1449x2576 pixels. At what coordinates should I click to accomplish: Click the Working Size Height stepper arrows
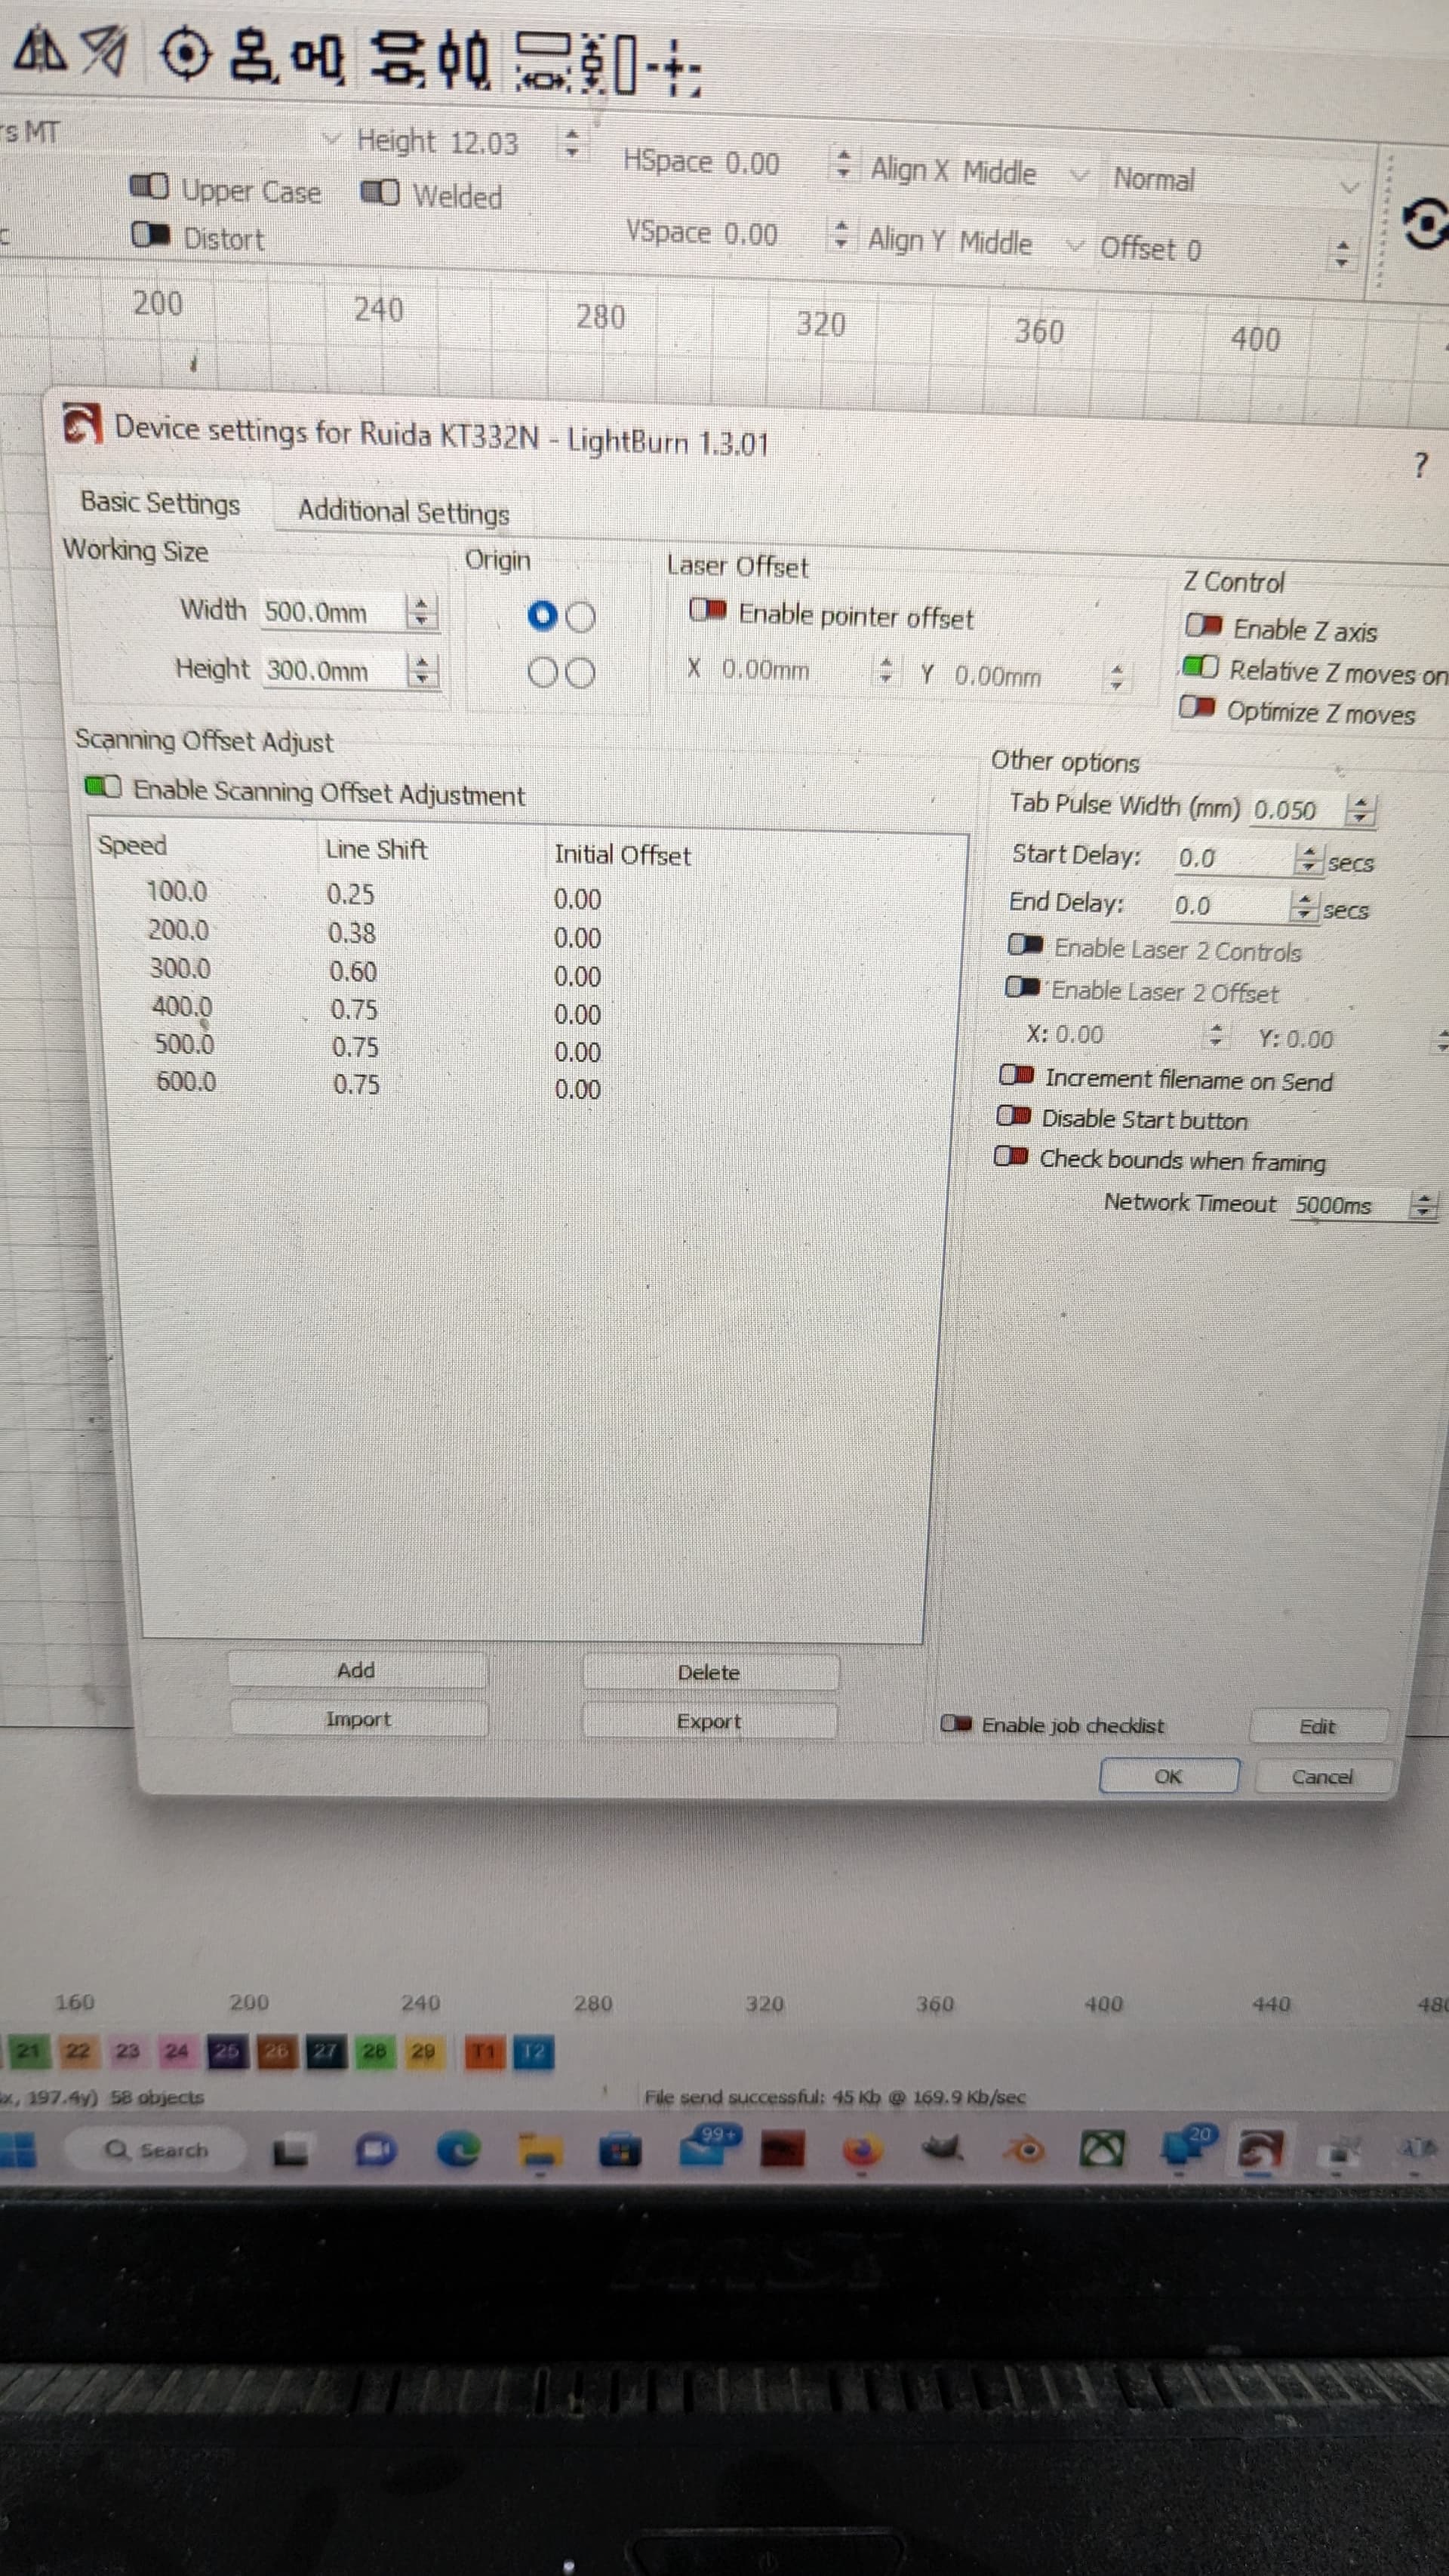pos(423,670)
